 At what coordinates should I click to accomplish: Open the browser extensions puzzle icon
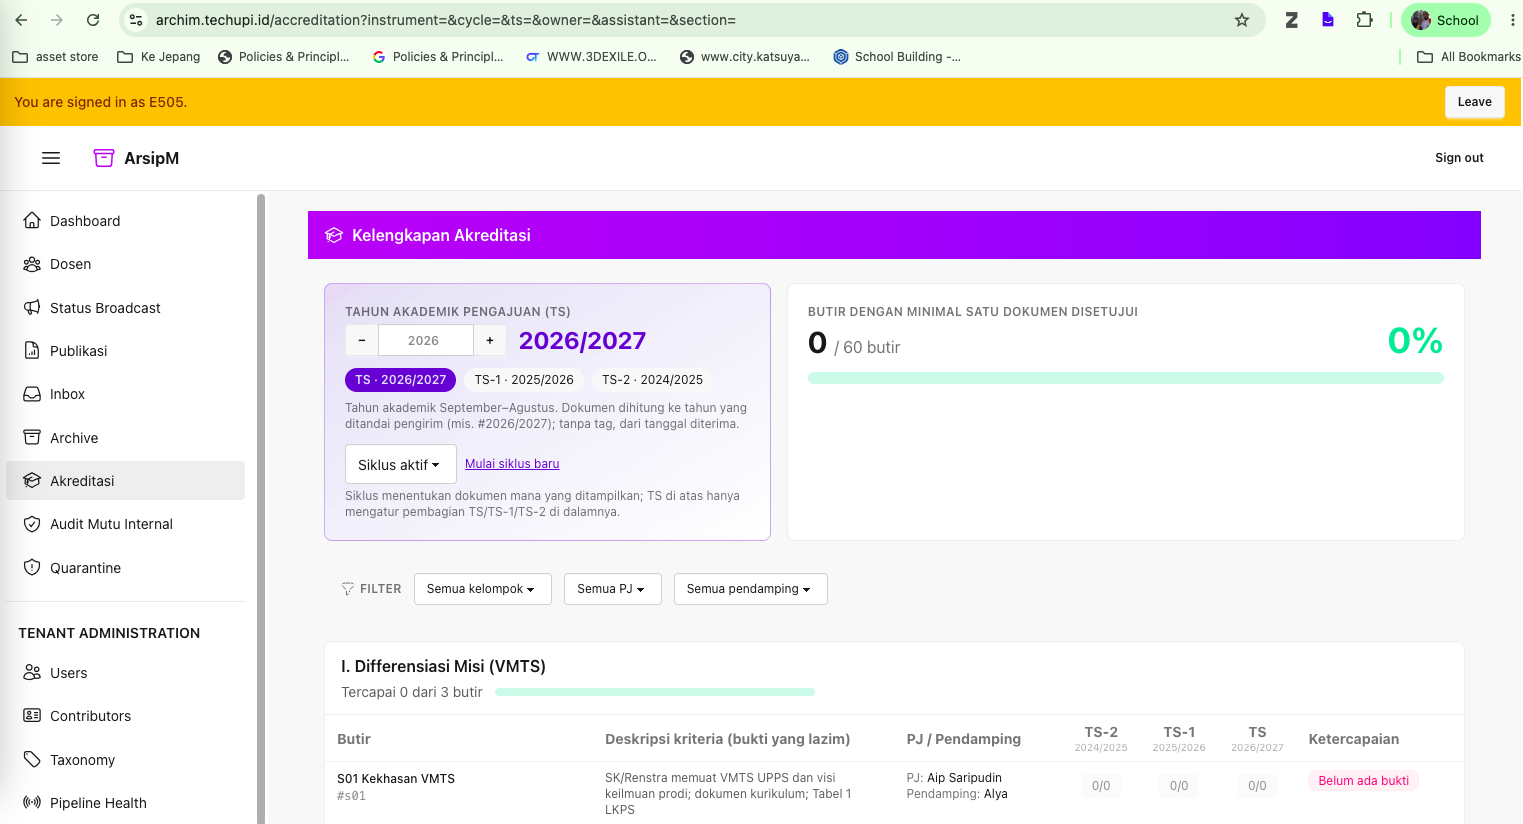[1364, 20]
